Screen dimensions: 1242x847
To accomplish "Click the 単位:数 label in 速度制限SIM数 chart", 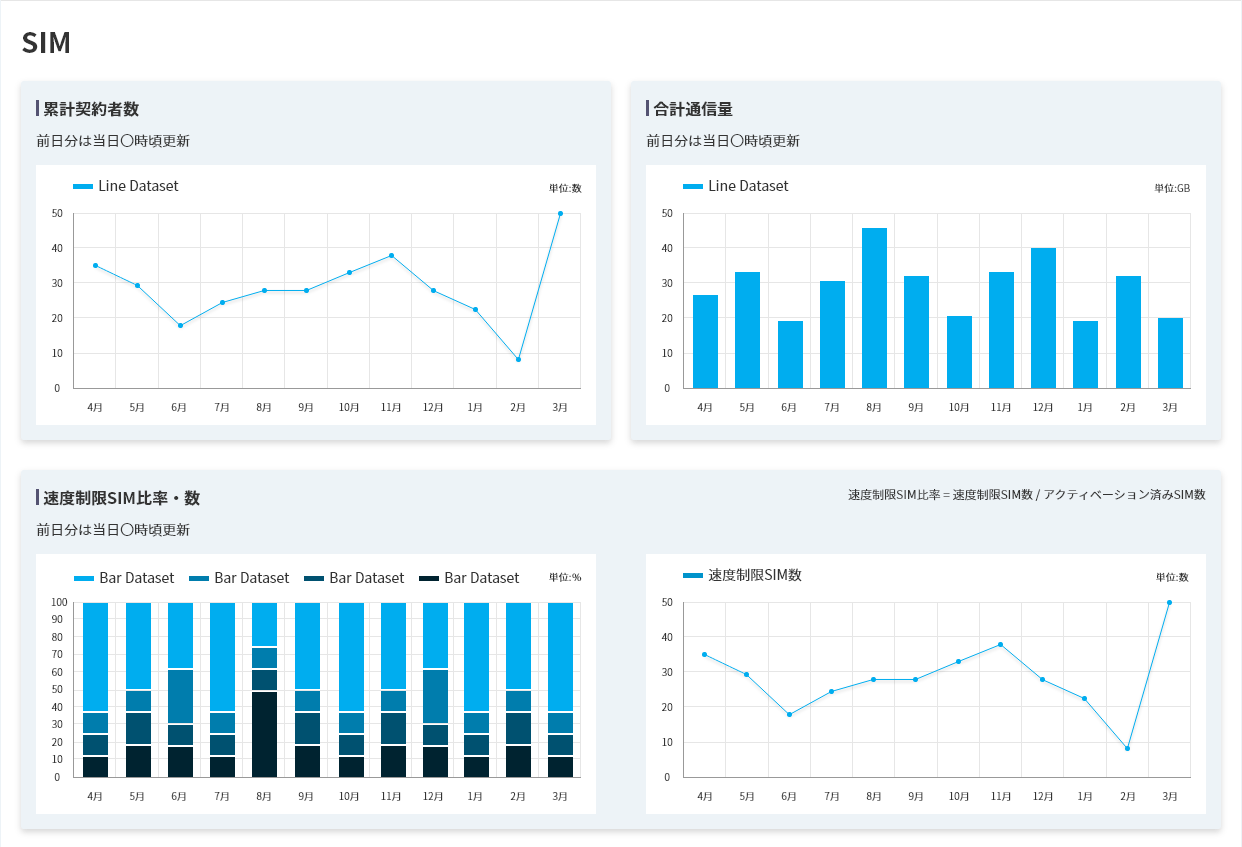I will pyautogui.click(x=1172, y=577).
